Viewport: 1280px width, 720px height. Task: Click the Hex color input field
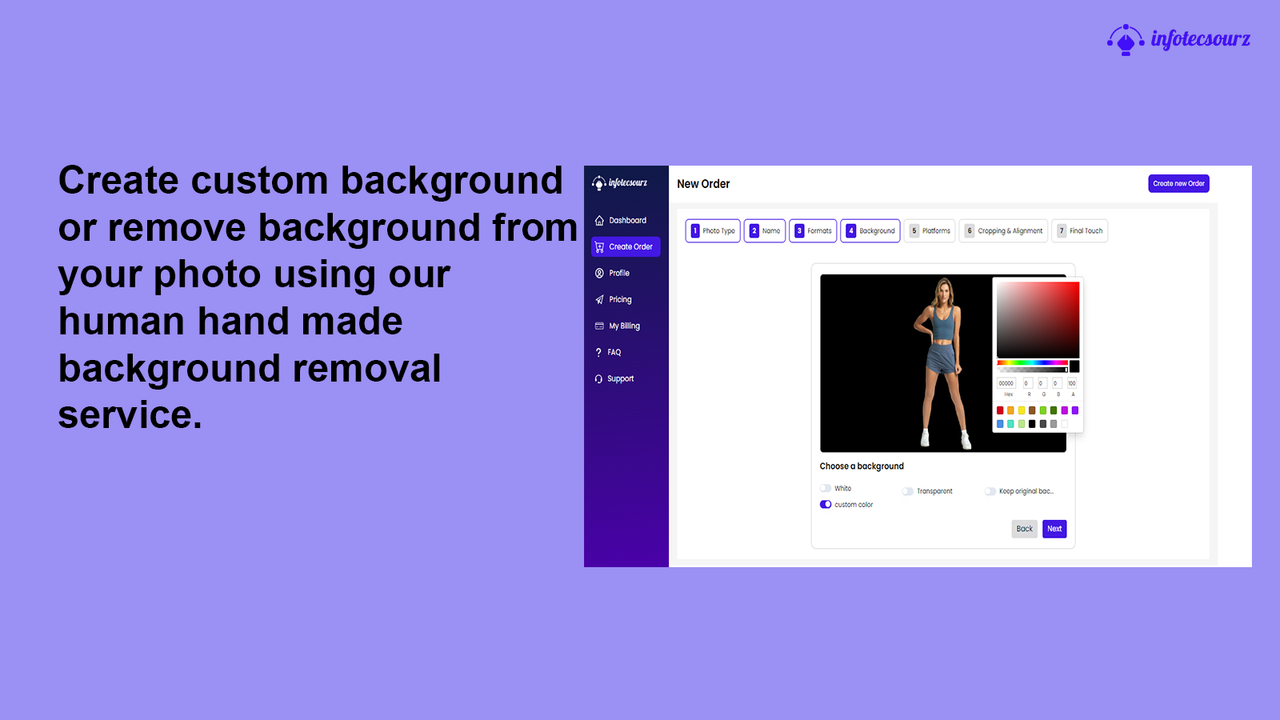click(1006, 383)
